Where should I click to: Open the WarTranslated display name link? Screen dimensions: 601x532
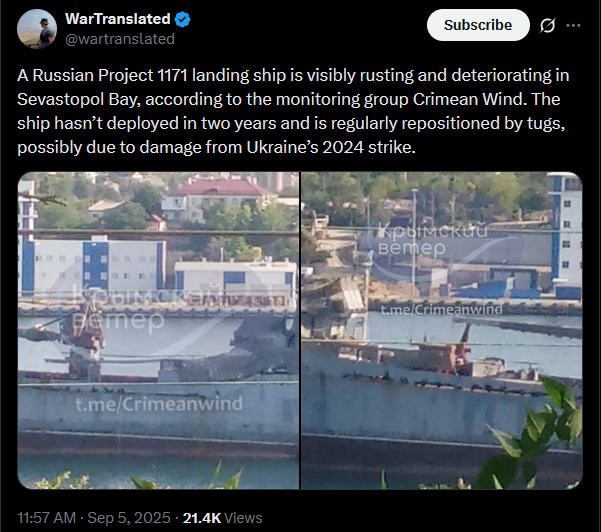point(118,19)
